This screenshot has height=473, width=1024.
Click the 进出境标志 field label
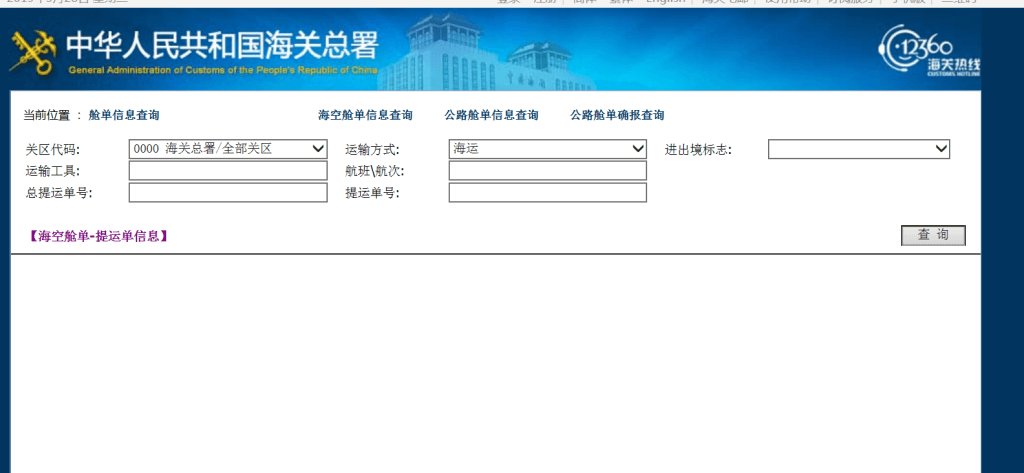pyautogui.click(x=698, y=150)
